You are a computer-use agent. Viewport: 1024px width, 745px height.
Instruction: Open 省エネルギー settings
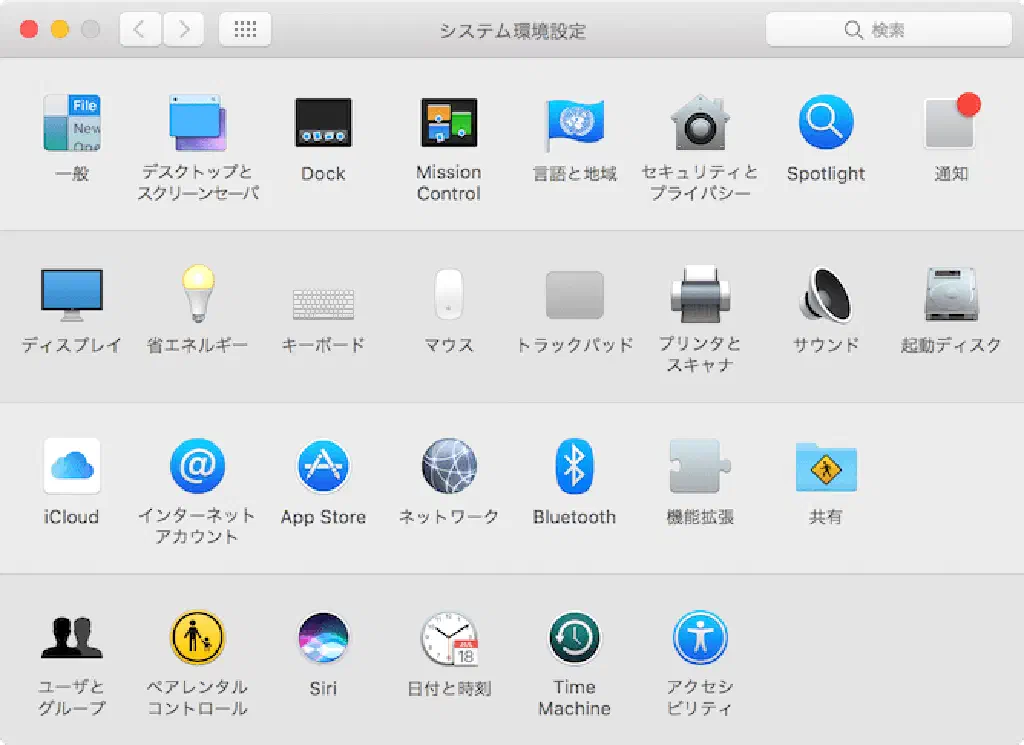pyautogui.click(x=197, y=296)
